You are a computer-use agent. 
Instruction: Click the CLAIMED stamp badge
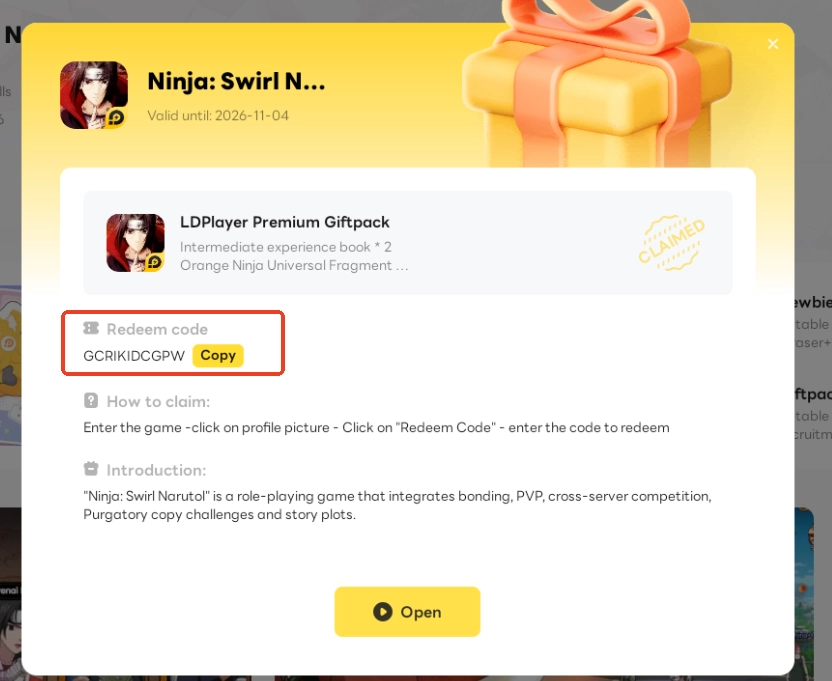[672, 243]
